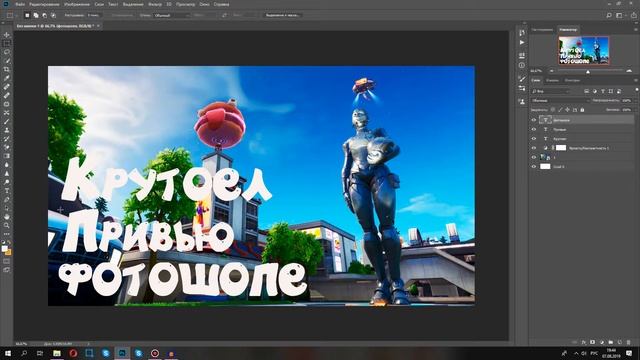Select the Lasso tool
Image resolution: width=640 pixels, height=360 pixels.
point(7,52)
